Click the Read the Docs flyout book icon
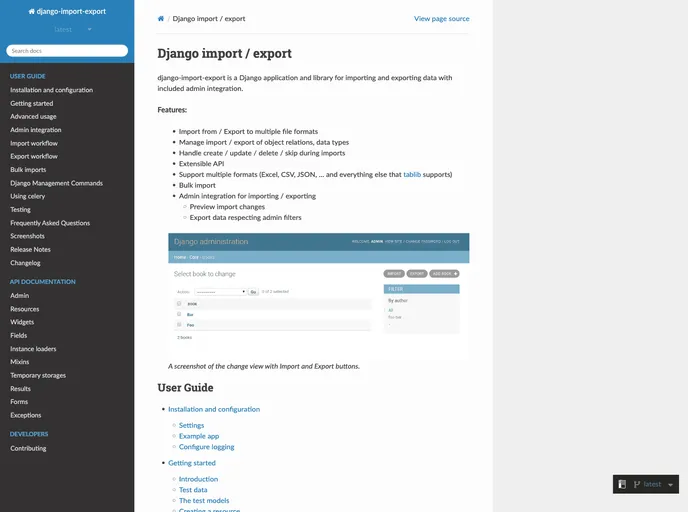 pyautogui.click(x=622, y=484)
